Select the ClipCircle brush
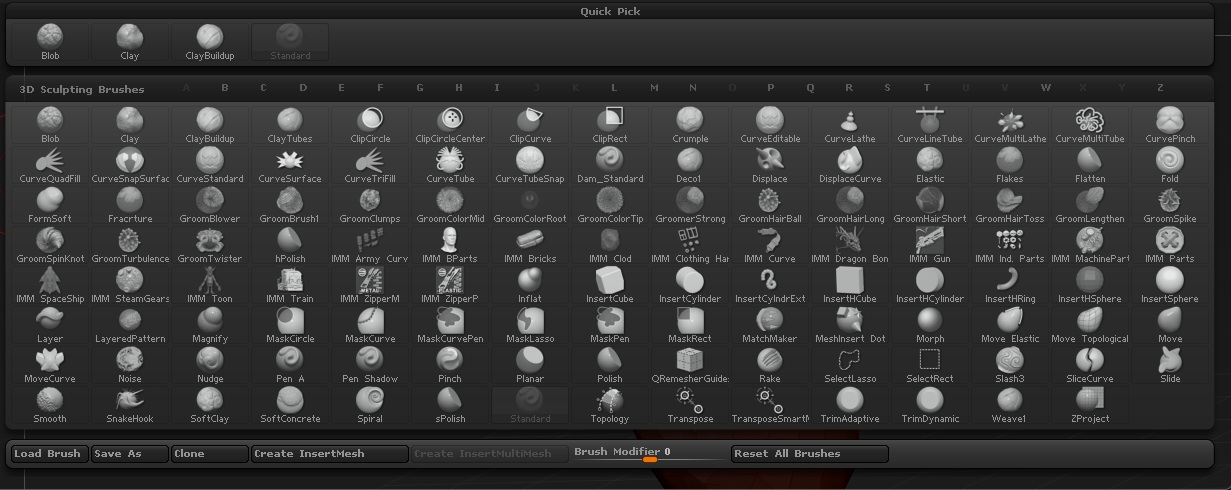The image size is (1231, 490). click(x=370, y=126)
